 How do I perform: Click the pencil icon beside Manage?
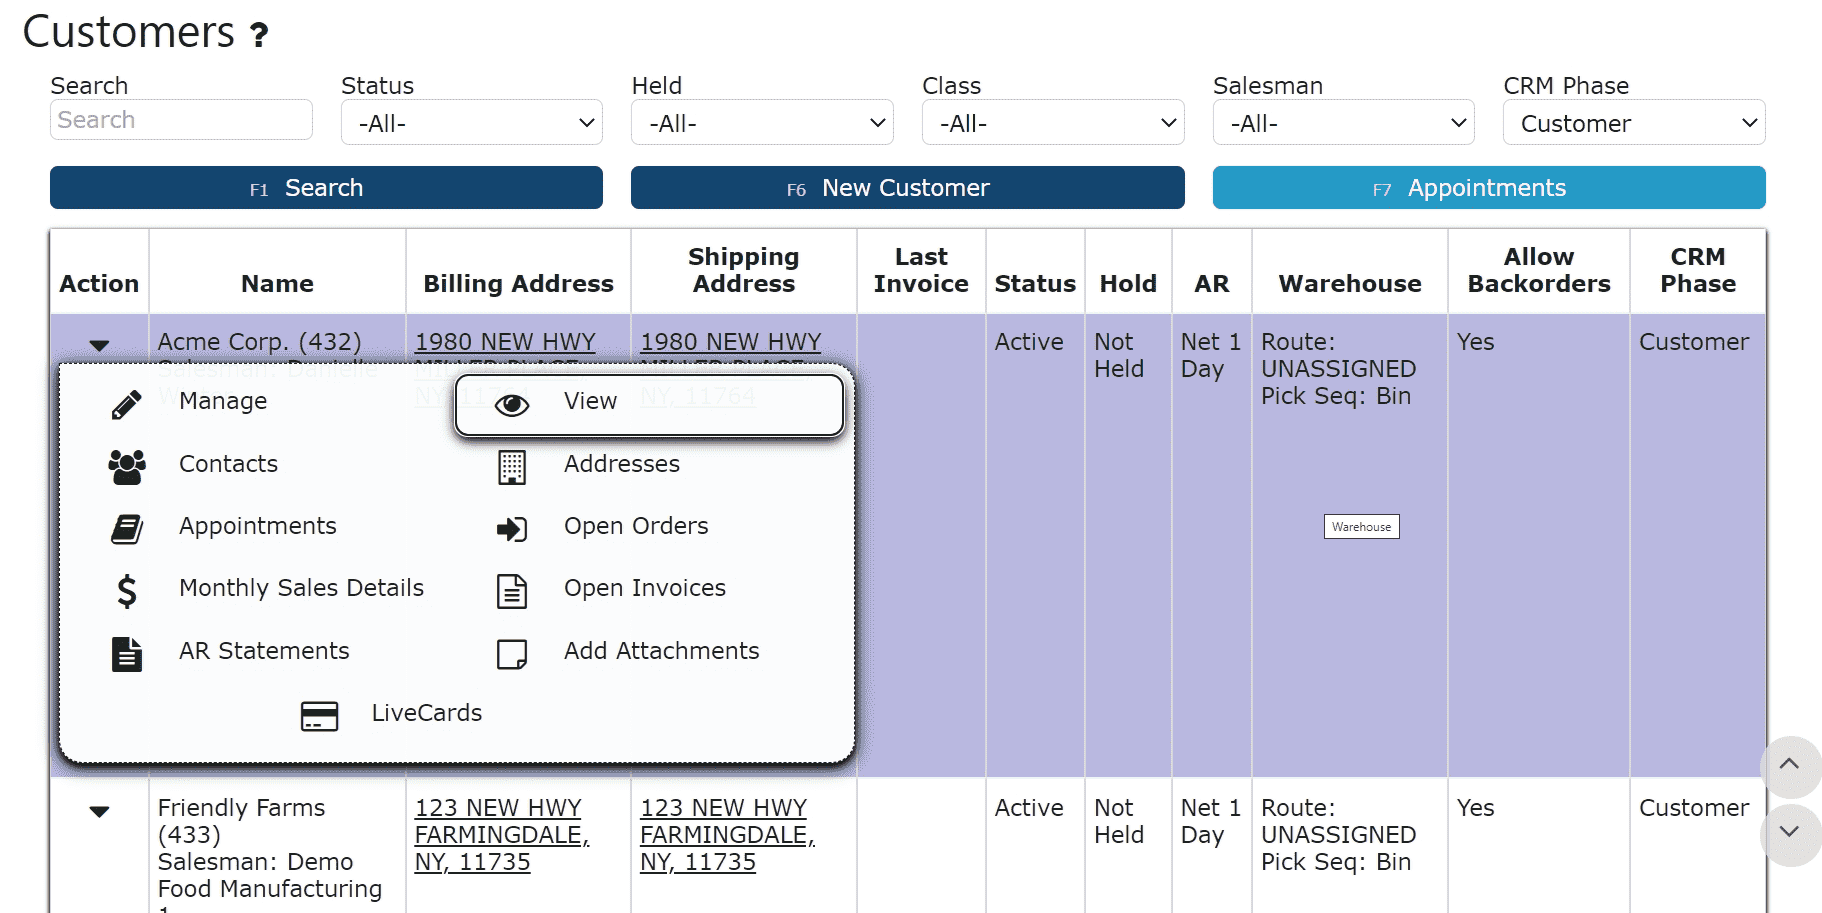point(126,404)
